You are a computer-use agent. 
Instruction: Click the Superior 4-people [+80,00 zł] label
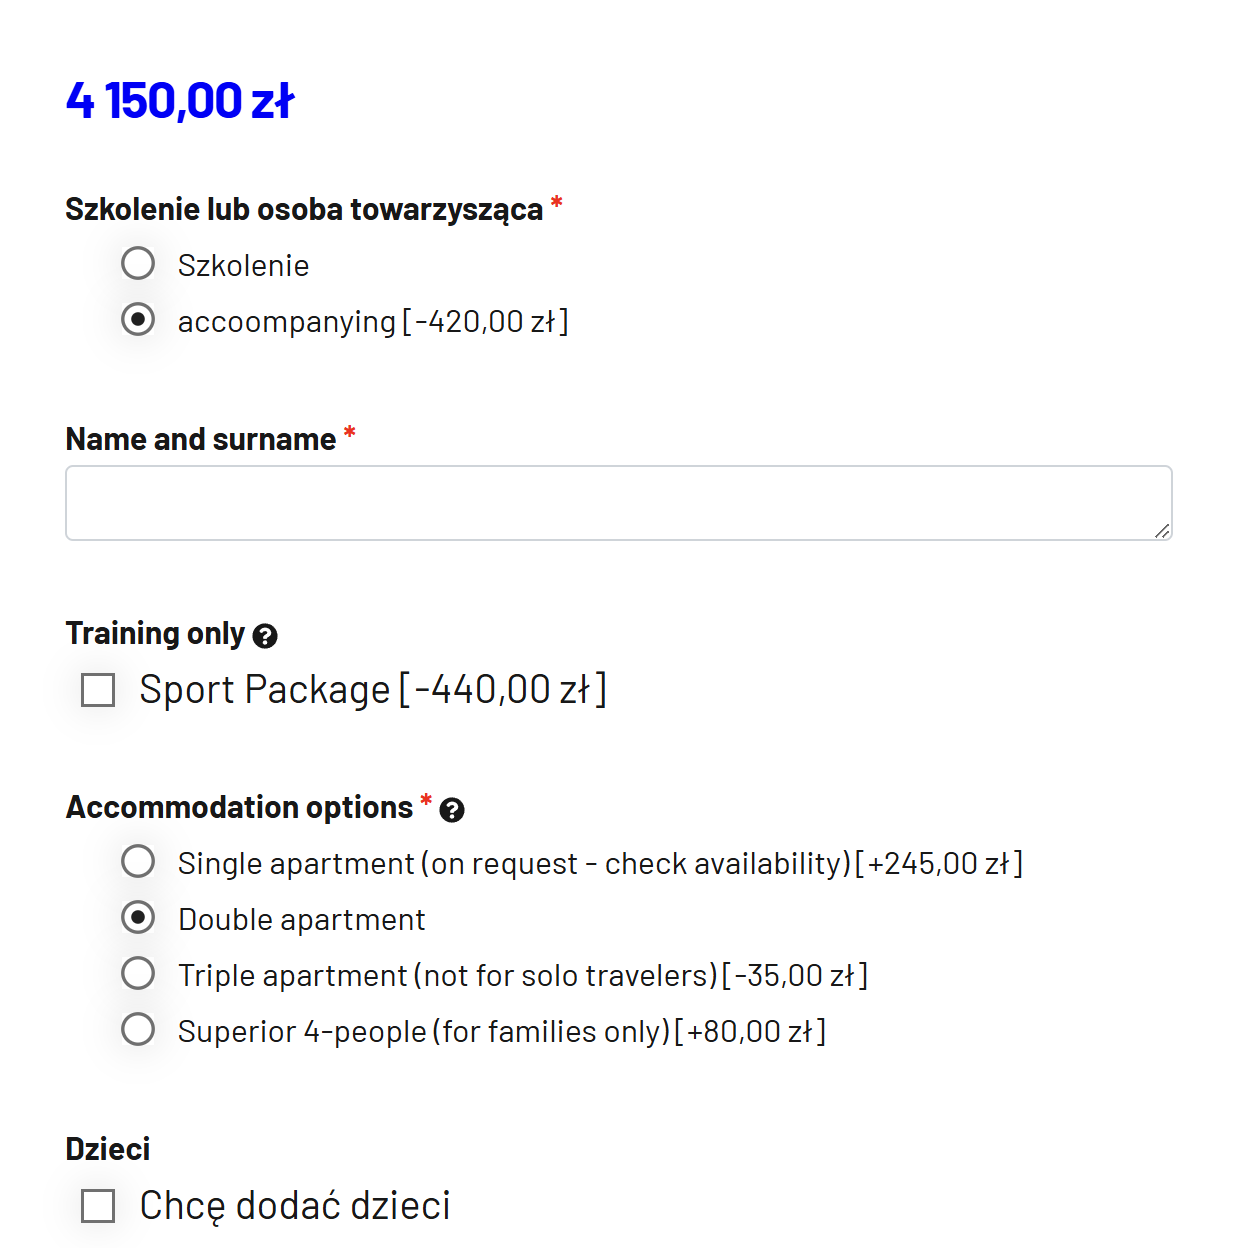point(502,1032)
